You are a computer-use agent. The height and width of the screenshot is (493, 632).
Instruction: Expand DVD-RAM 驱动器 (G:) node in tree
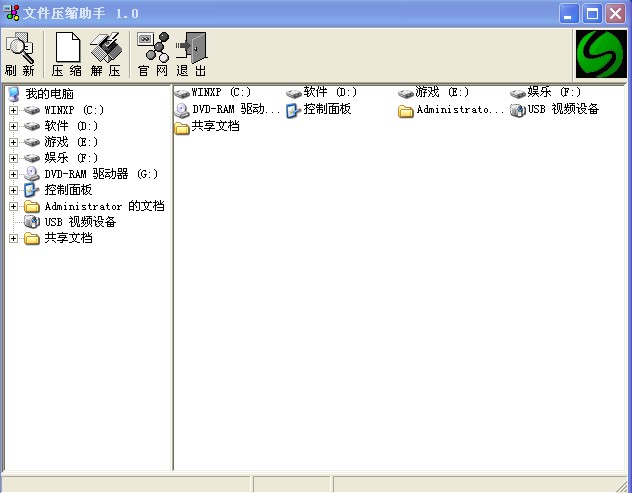point(13,174)
